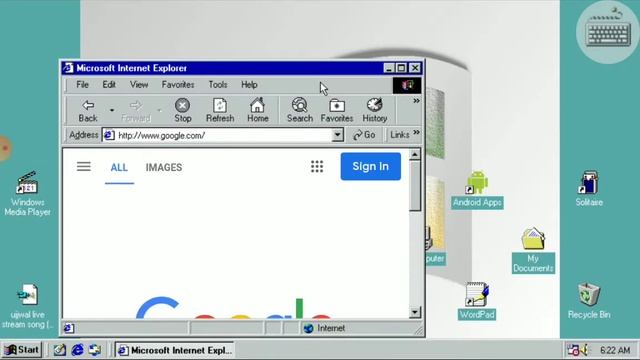Open the View menu
This screenshot has height=360, width=640.
[x=139, y=85]
